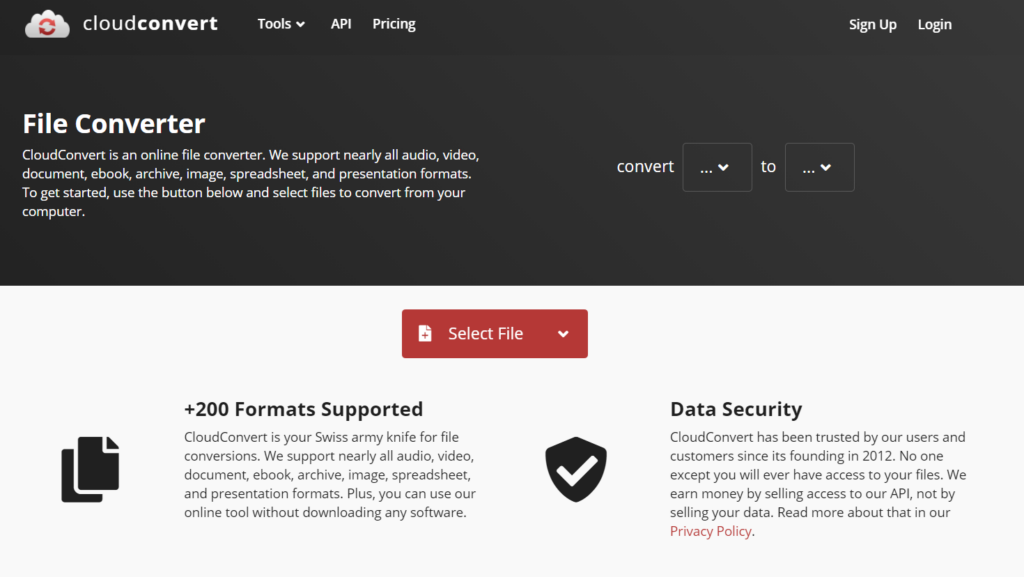Click the shield checkmark icon beside Data Security
Image resolution: width=1024 pixels, height=577 pixels.
576,469
